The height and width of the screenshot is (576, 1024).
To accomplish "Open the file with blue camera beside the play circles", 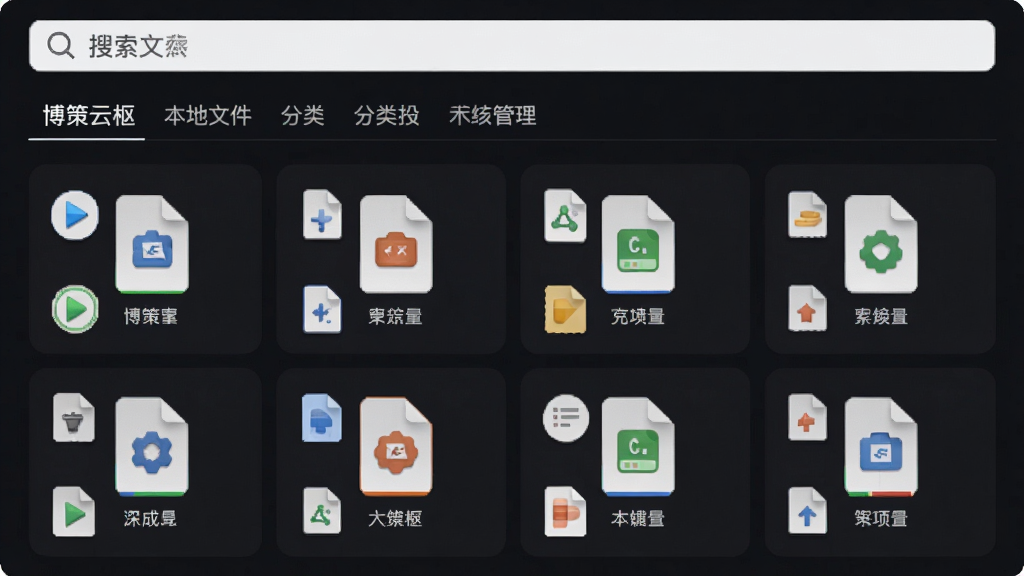I will click(x=152, y=244).
